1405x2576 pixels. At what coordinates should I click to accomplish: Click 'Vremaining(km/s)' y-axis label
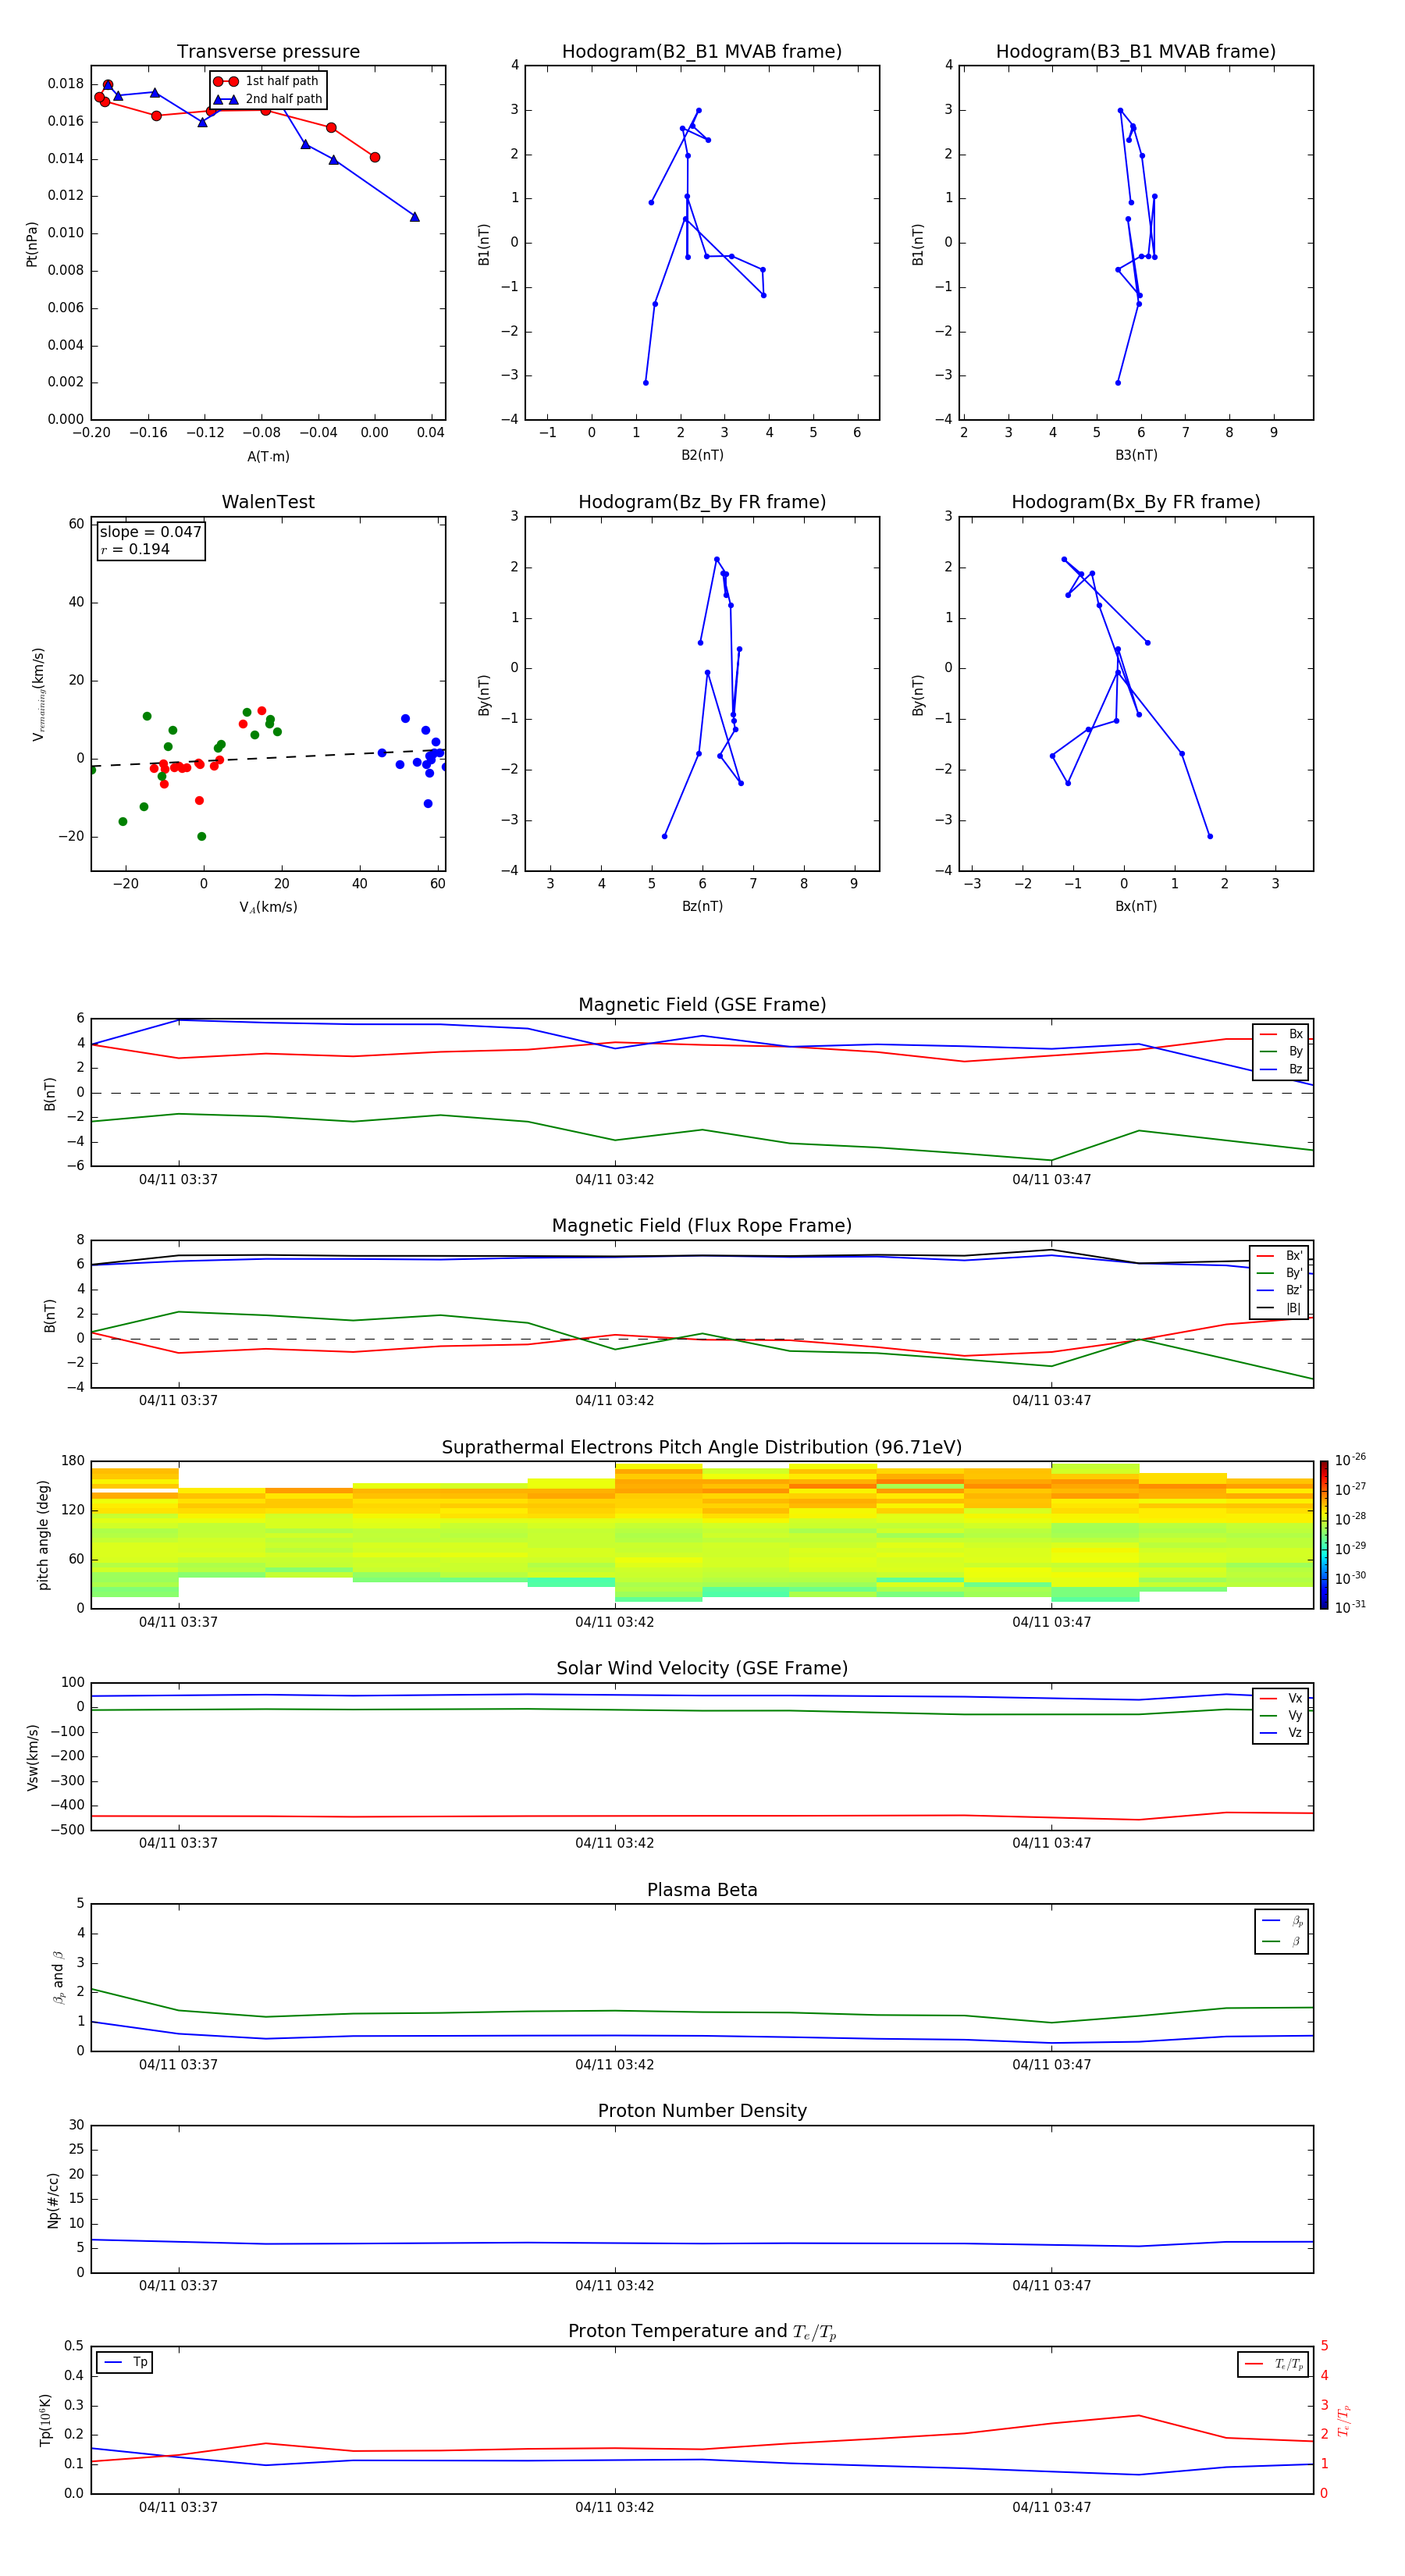[38, 695]
